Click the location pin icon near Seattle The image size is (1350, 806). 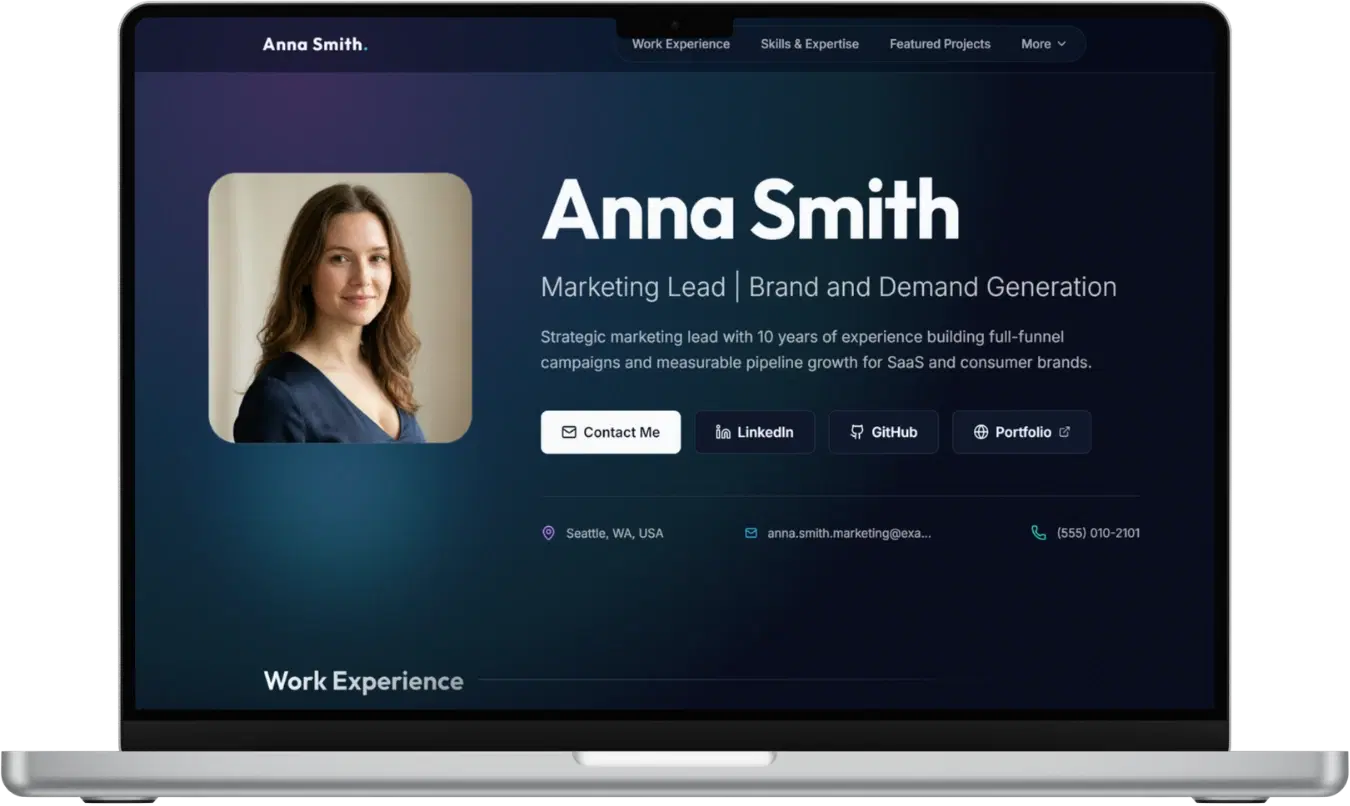[x=548, y=533]
